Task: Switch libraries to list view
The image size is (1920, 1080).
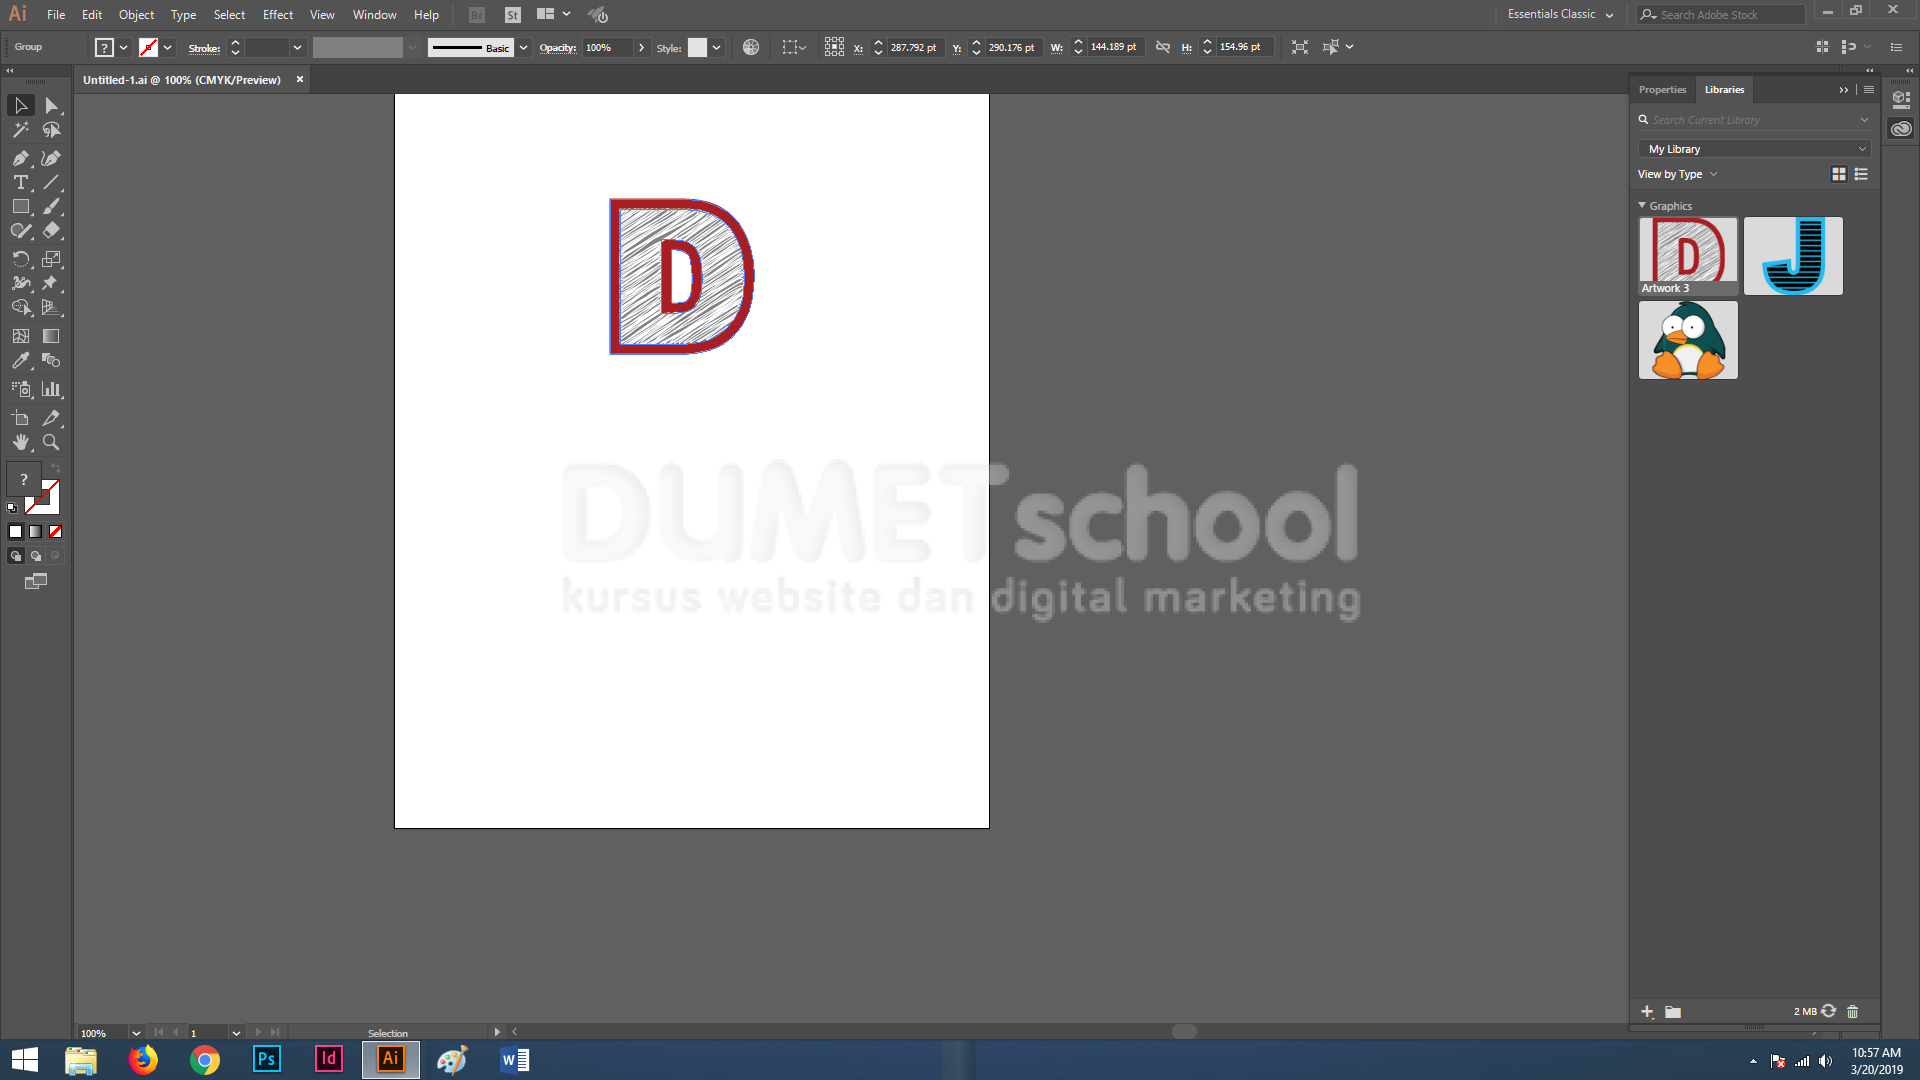Action: [1861, 174]
